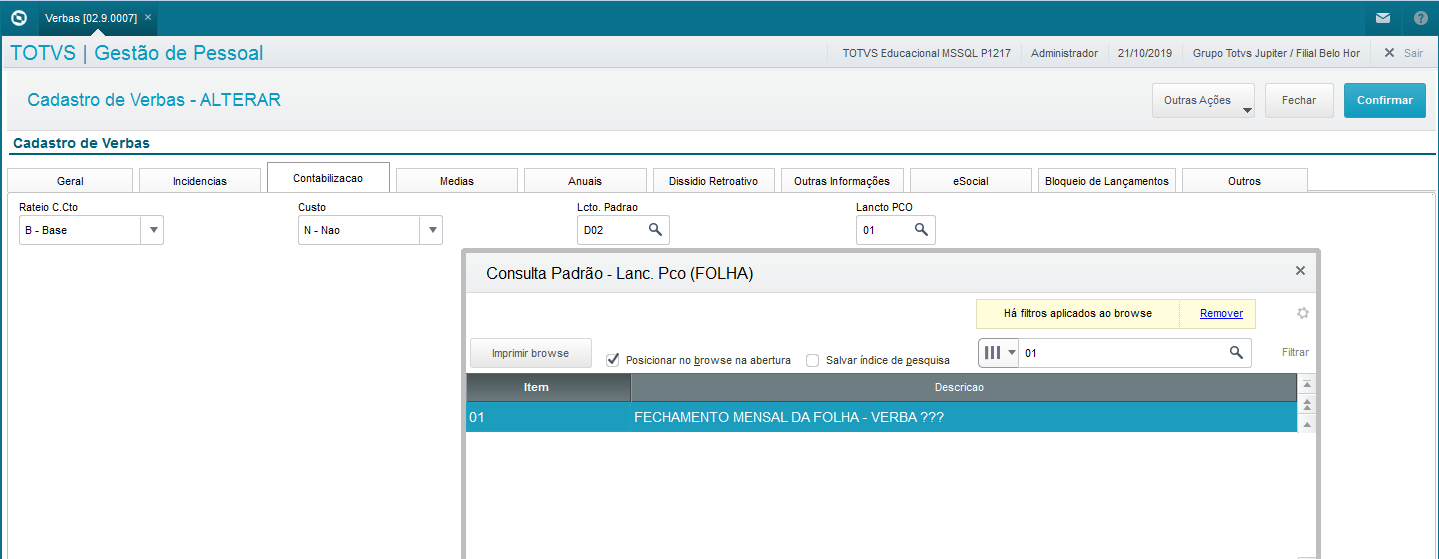Switch to the Geral tab
The width and height of the screenshot is (1439, 559).
(70, 181)
